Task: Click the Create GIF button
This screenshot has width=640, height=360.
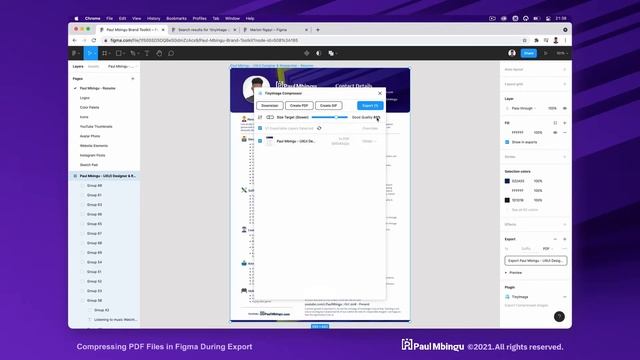Action: [329, 106]
